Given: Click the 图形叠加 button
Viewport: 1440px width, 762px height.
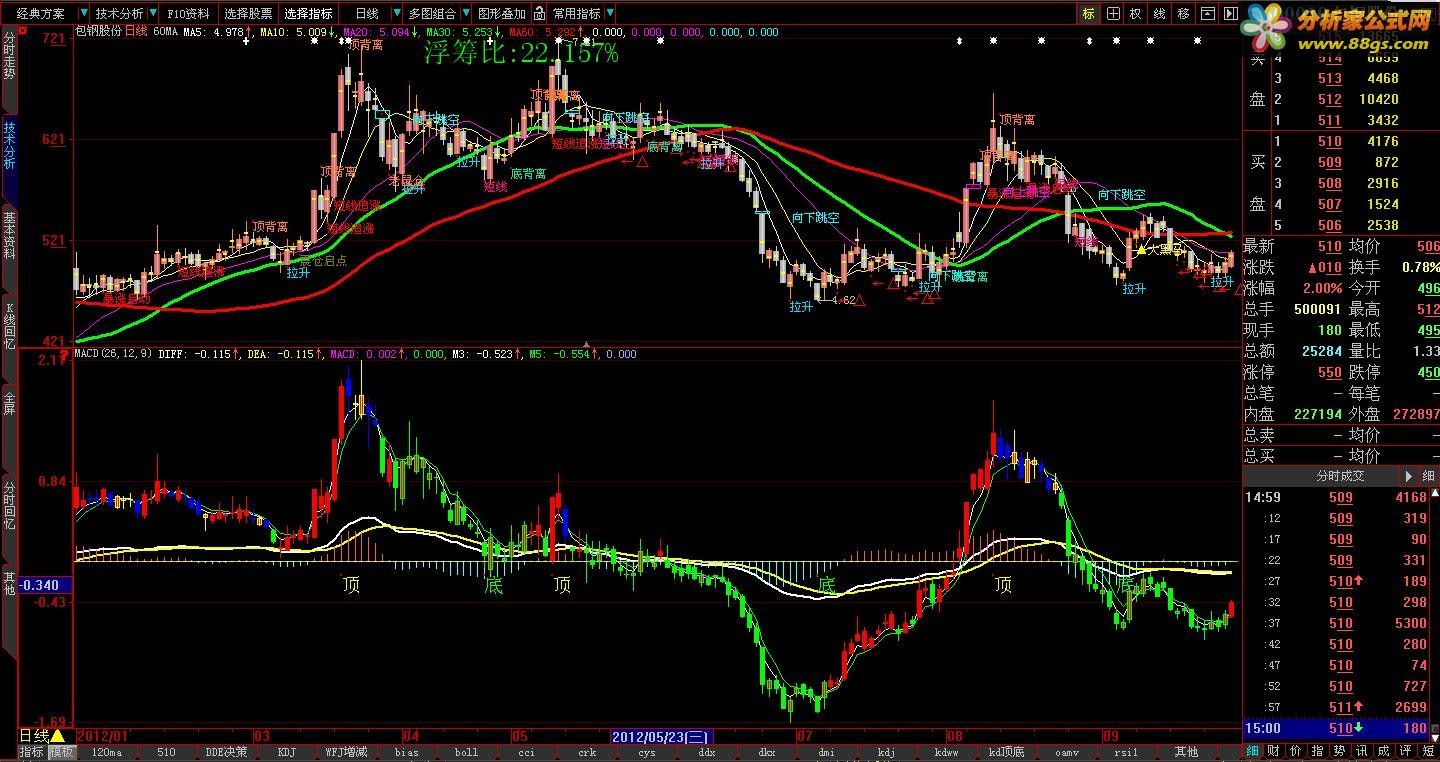Looking at the screenshot, I should (x=502, y=14).
